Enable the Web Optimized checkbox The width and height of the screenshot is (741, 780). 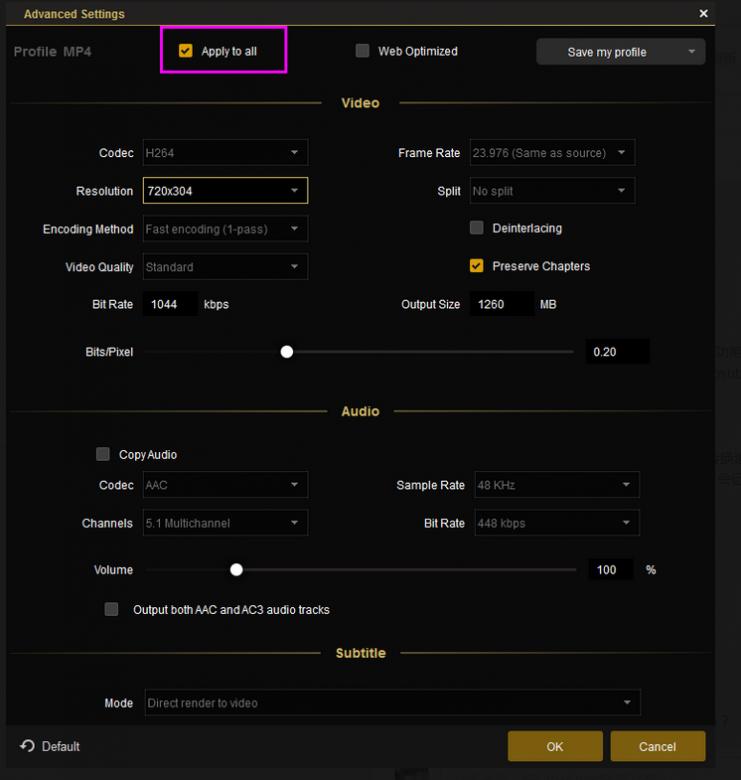click(362, 51)
